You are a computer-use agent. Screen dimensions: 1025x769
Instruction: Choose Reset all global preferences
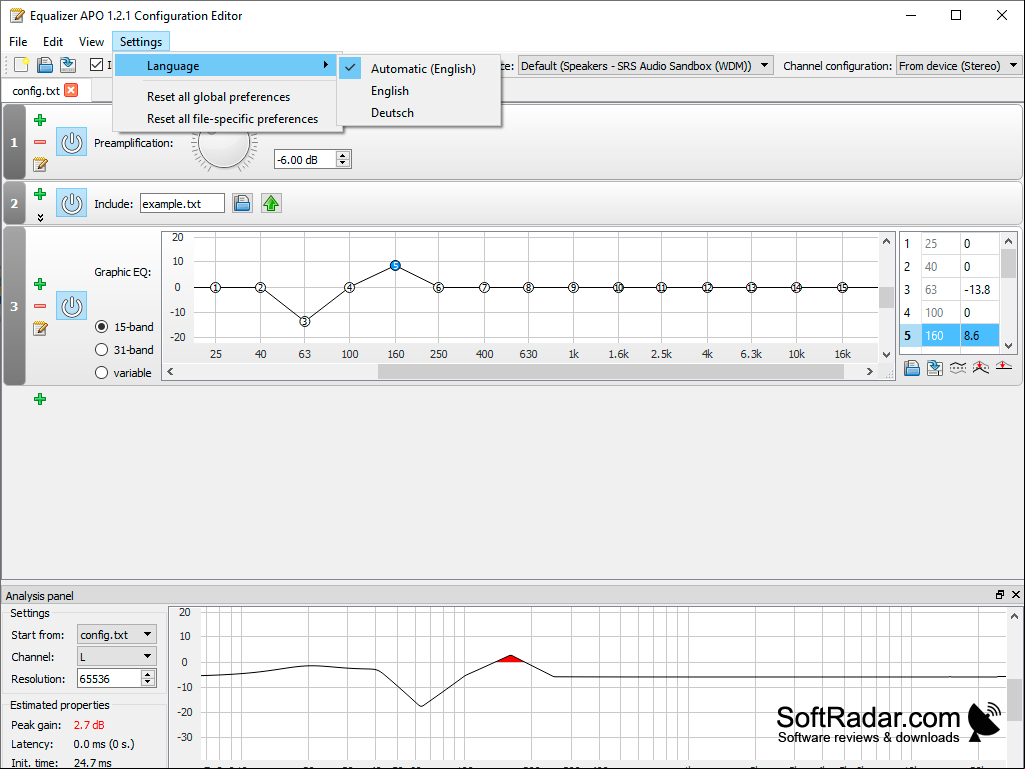(x=226, y=97)
